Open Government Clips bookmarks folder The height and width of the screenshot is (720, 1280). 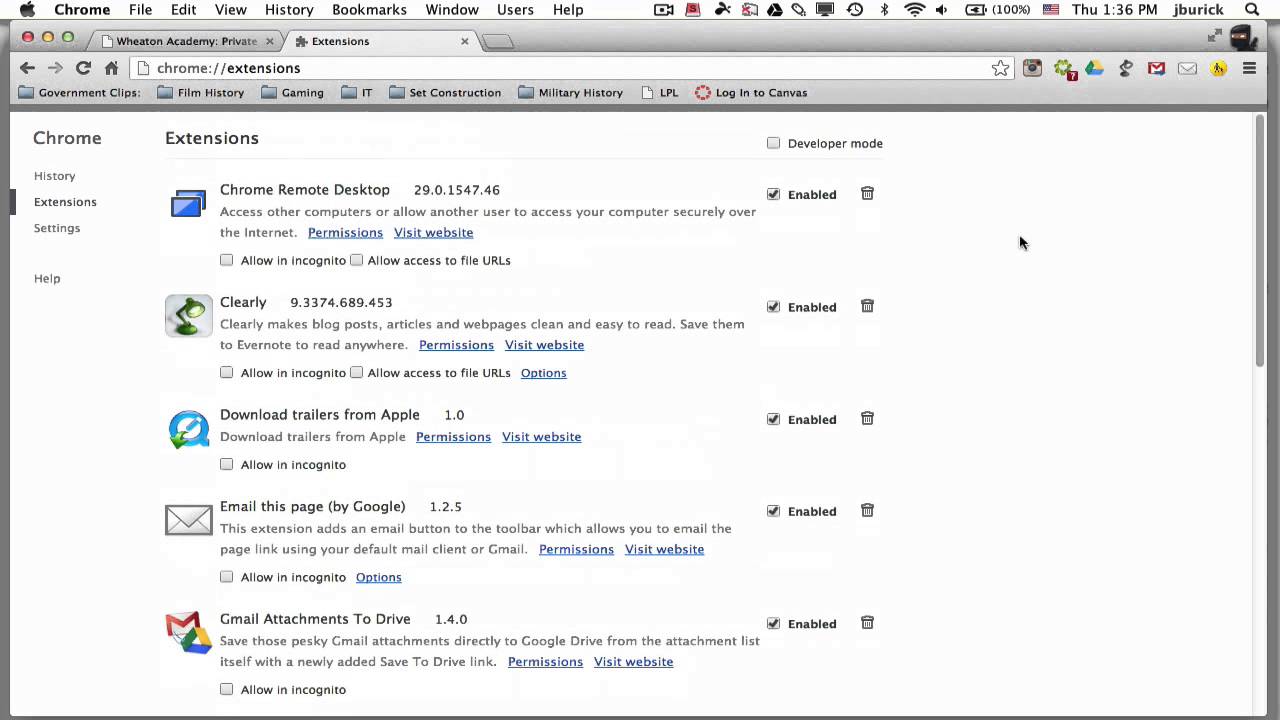pyautogui.click(x=80, y=93)
